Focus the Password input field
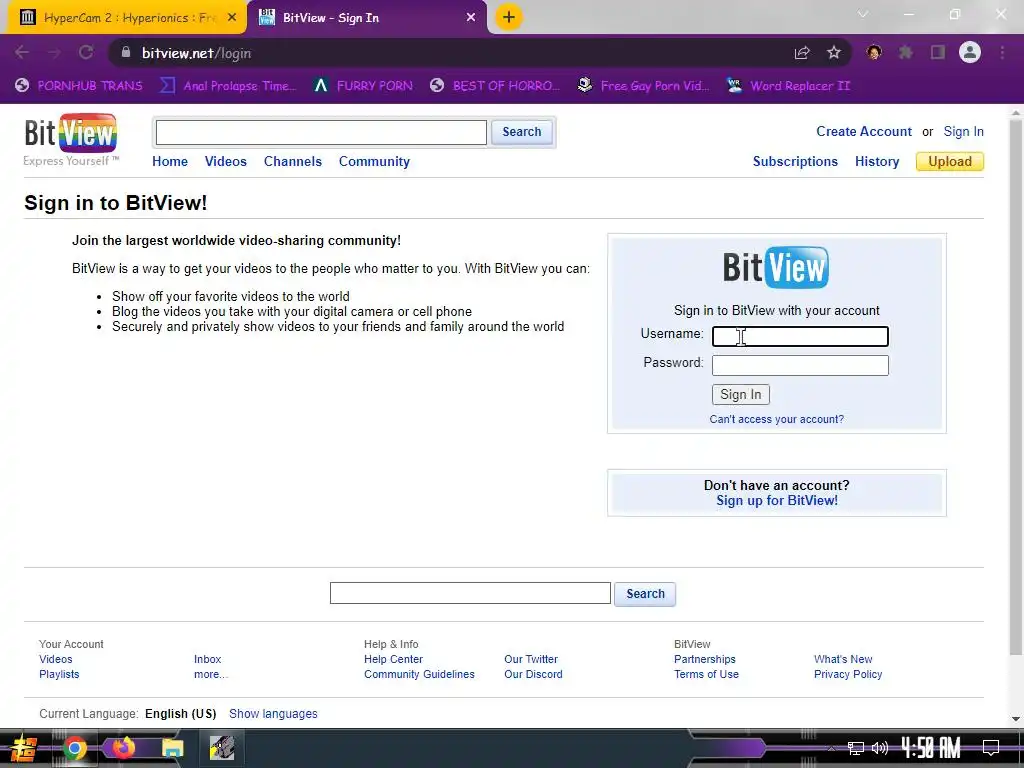 [800, 365]
